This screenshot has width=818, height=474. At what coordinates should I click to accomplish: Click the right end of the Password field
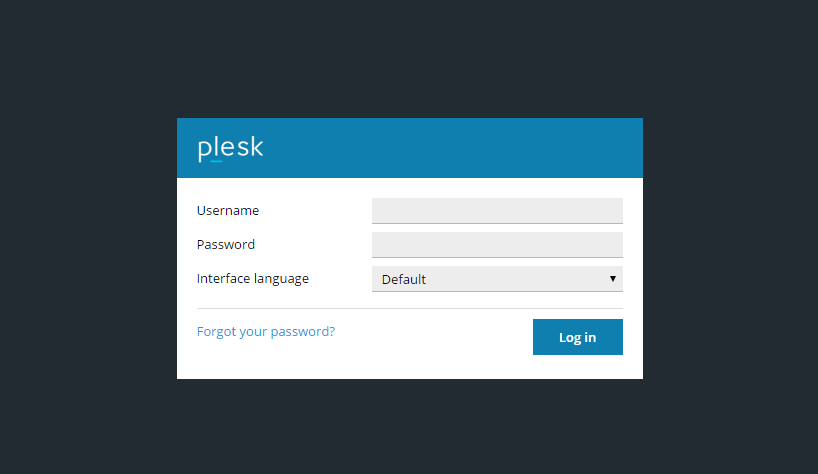coord(612,244)
